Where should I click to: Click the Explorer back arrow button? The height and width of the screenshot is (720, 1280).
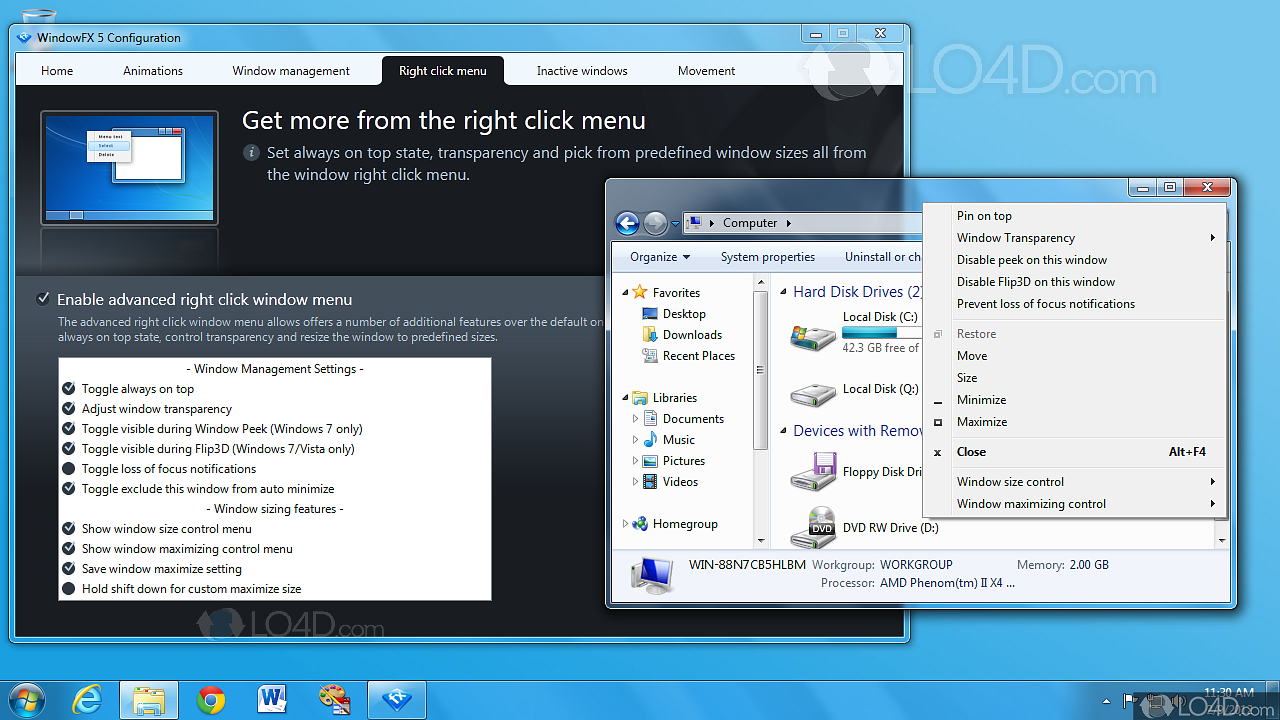627,224
